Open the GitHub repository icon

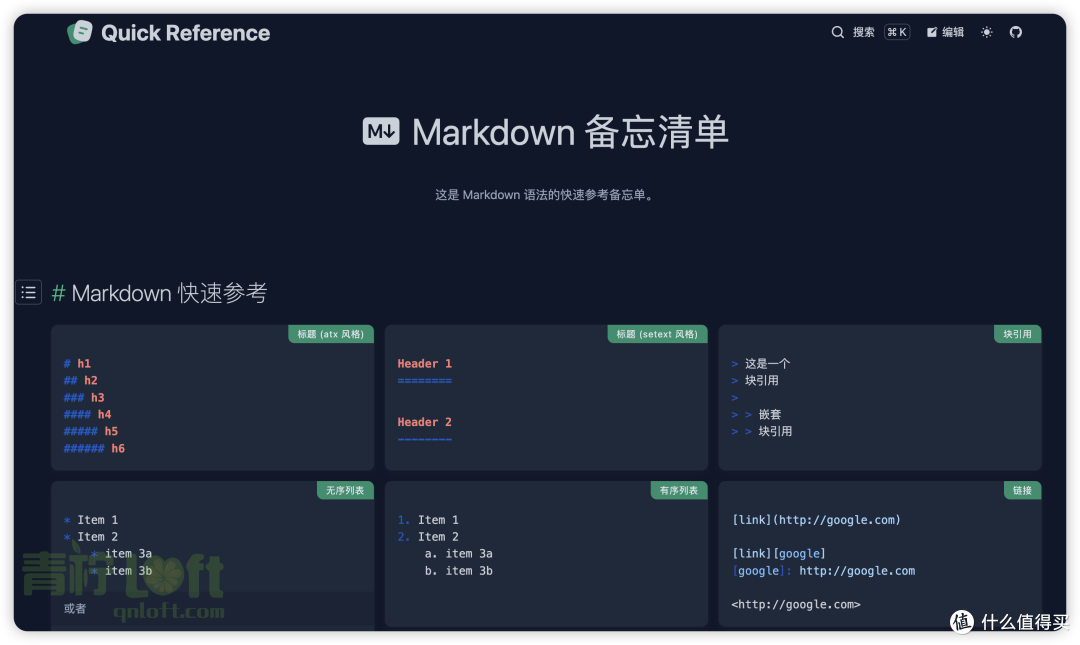pos(1015,32)
